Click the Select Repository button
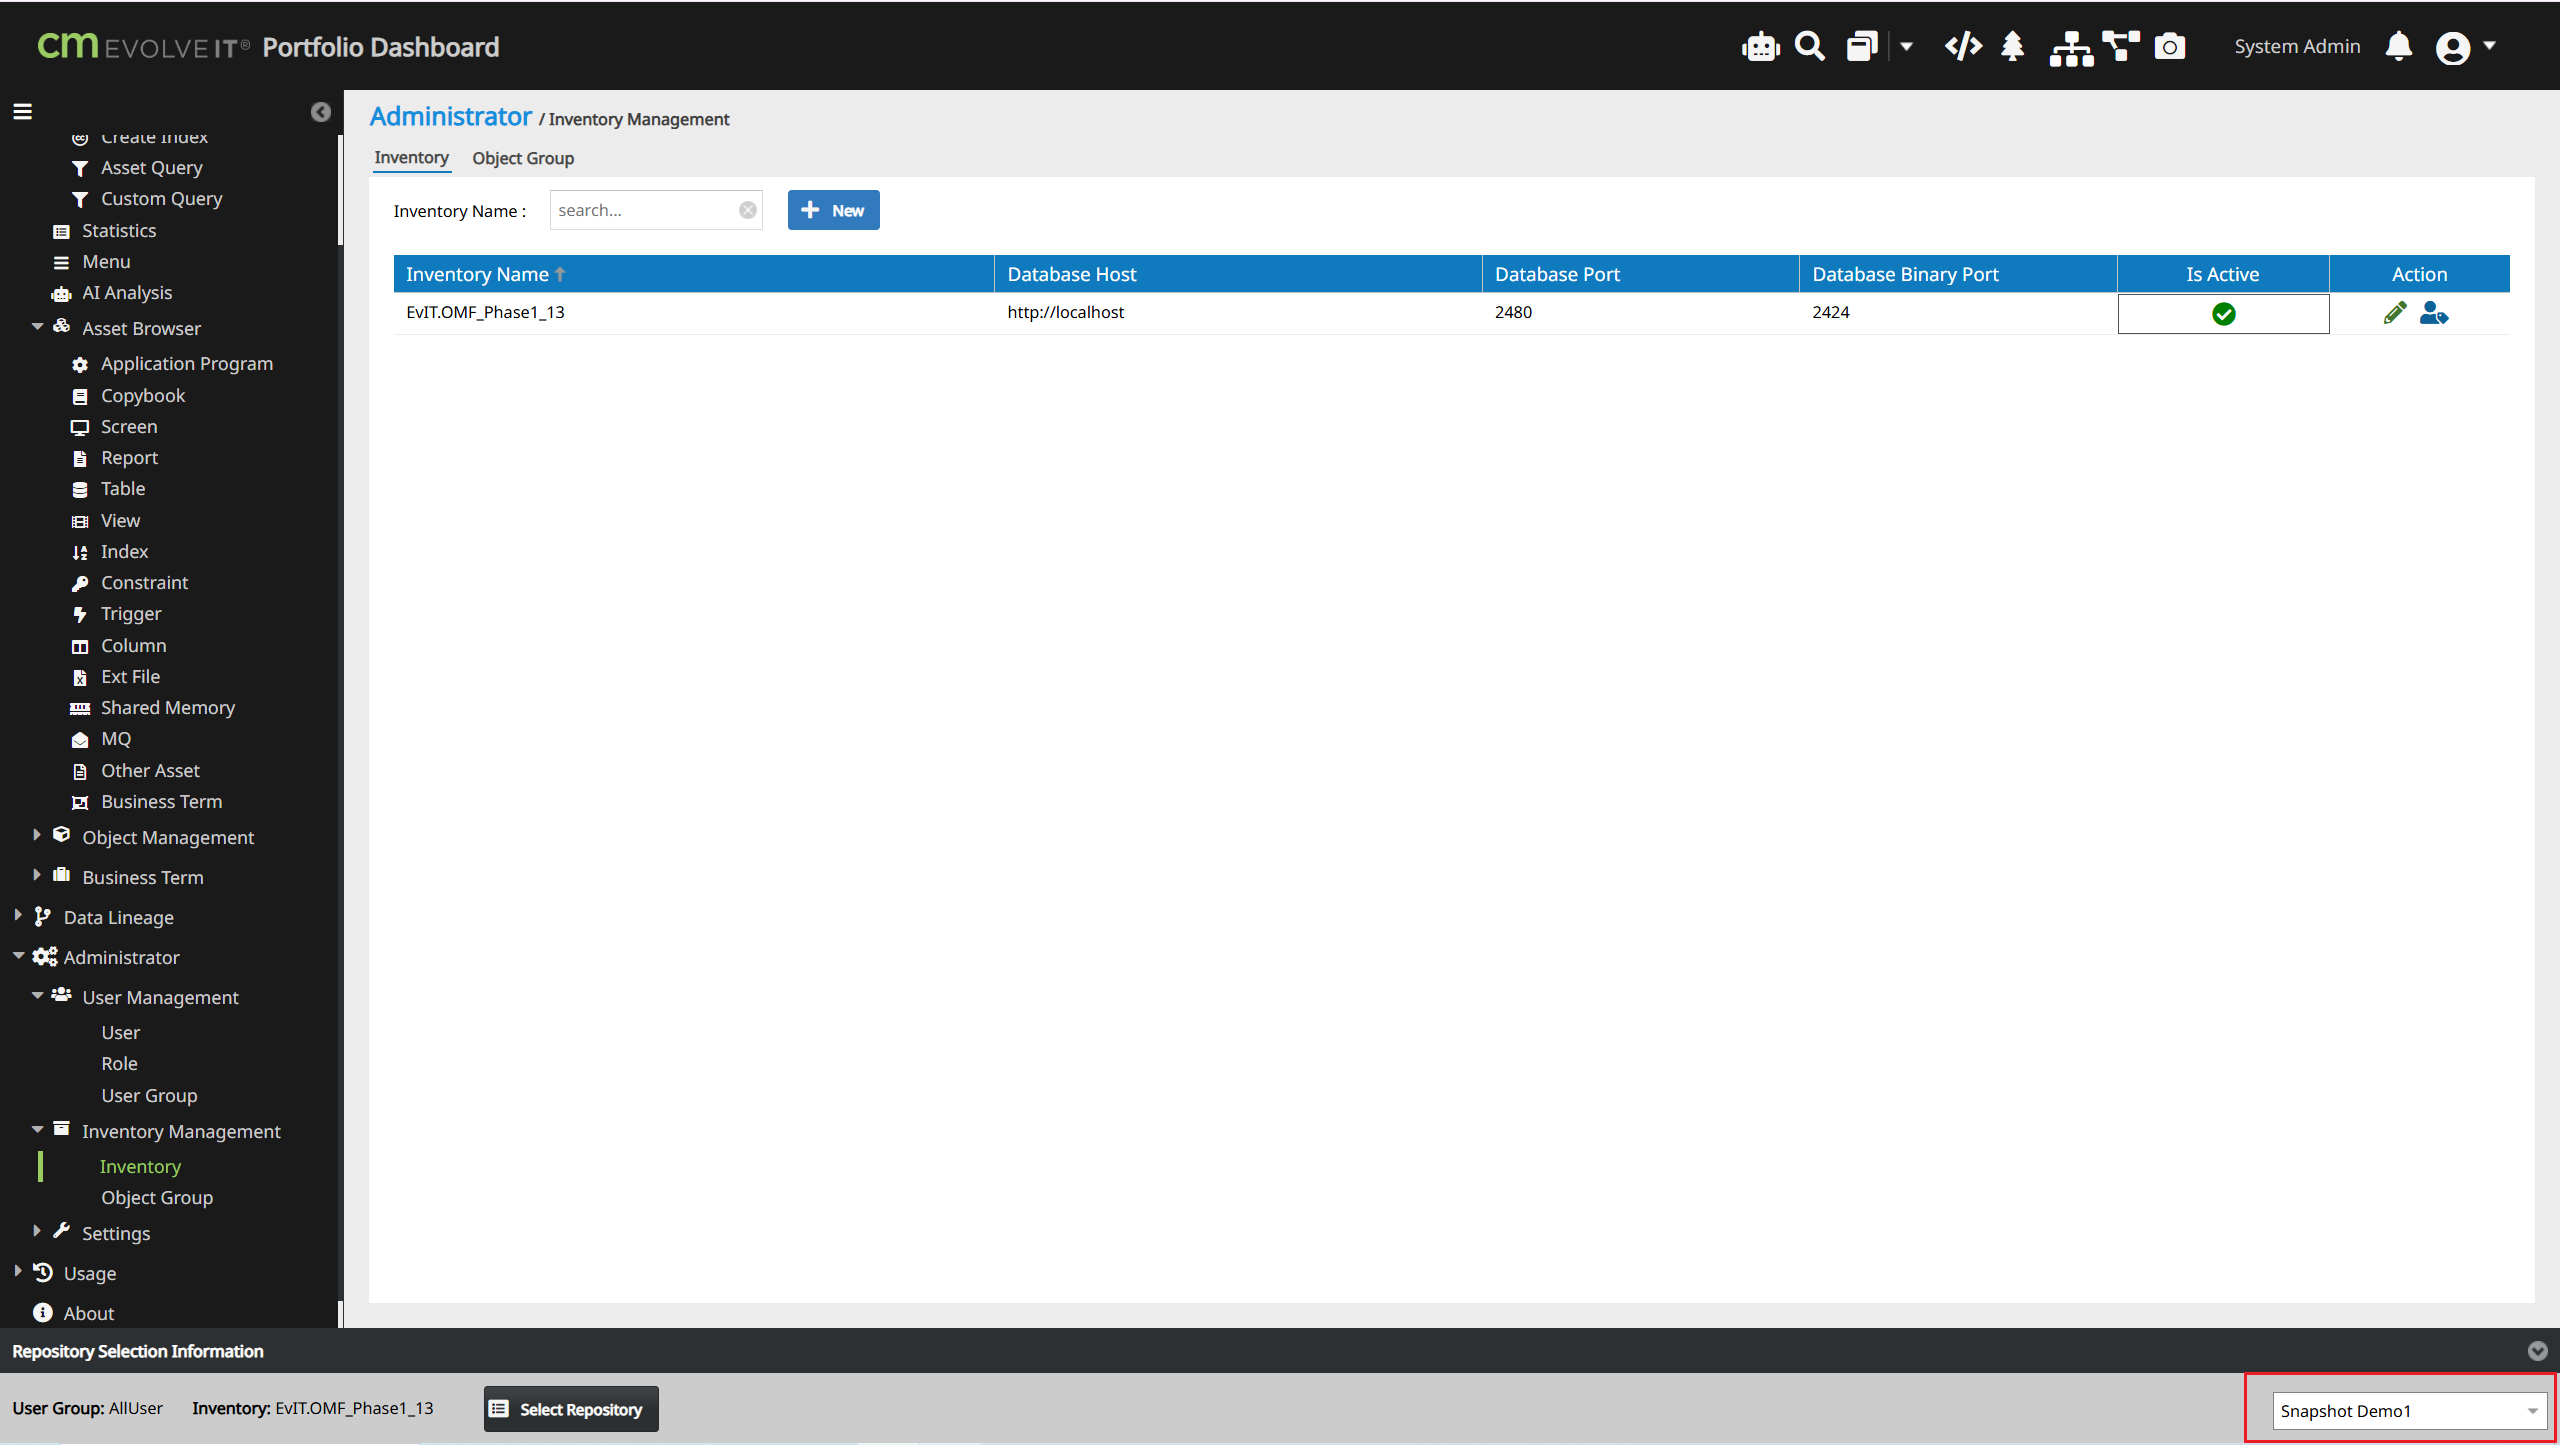Screen dimensions: 2560x1445 click(x=571, y=1409)
